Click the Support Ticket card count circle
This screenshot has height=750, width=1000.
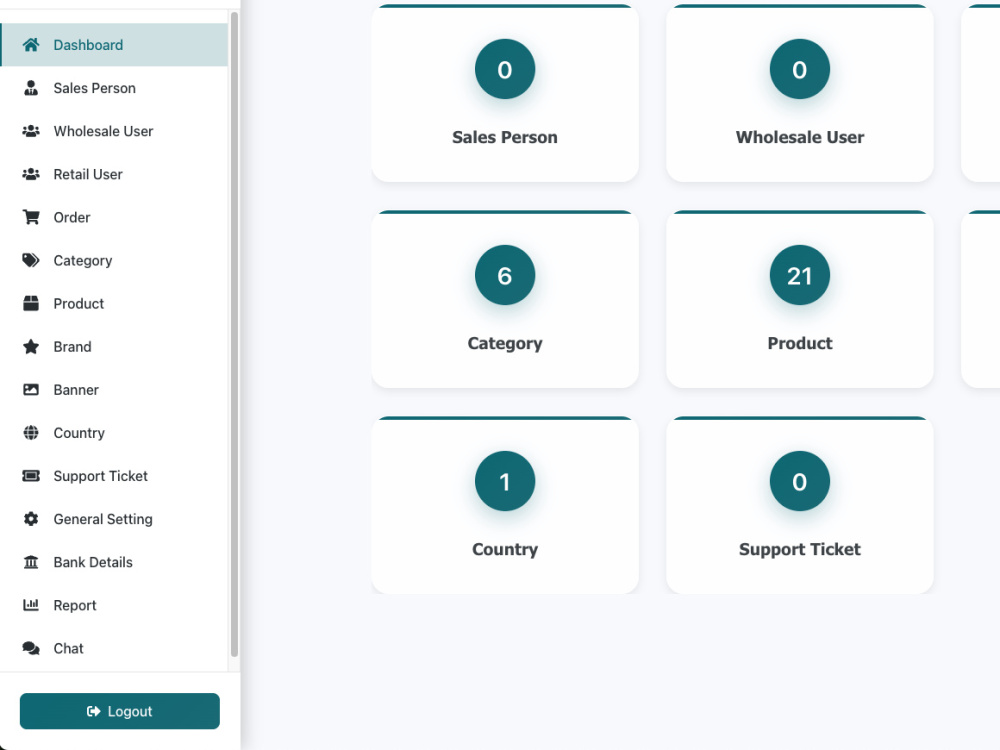coord(800,481)
